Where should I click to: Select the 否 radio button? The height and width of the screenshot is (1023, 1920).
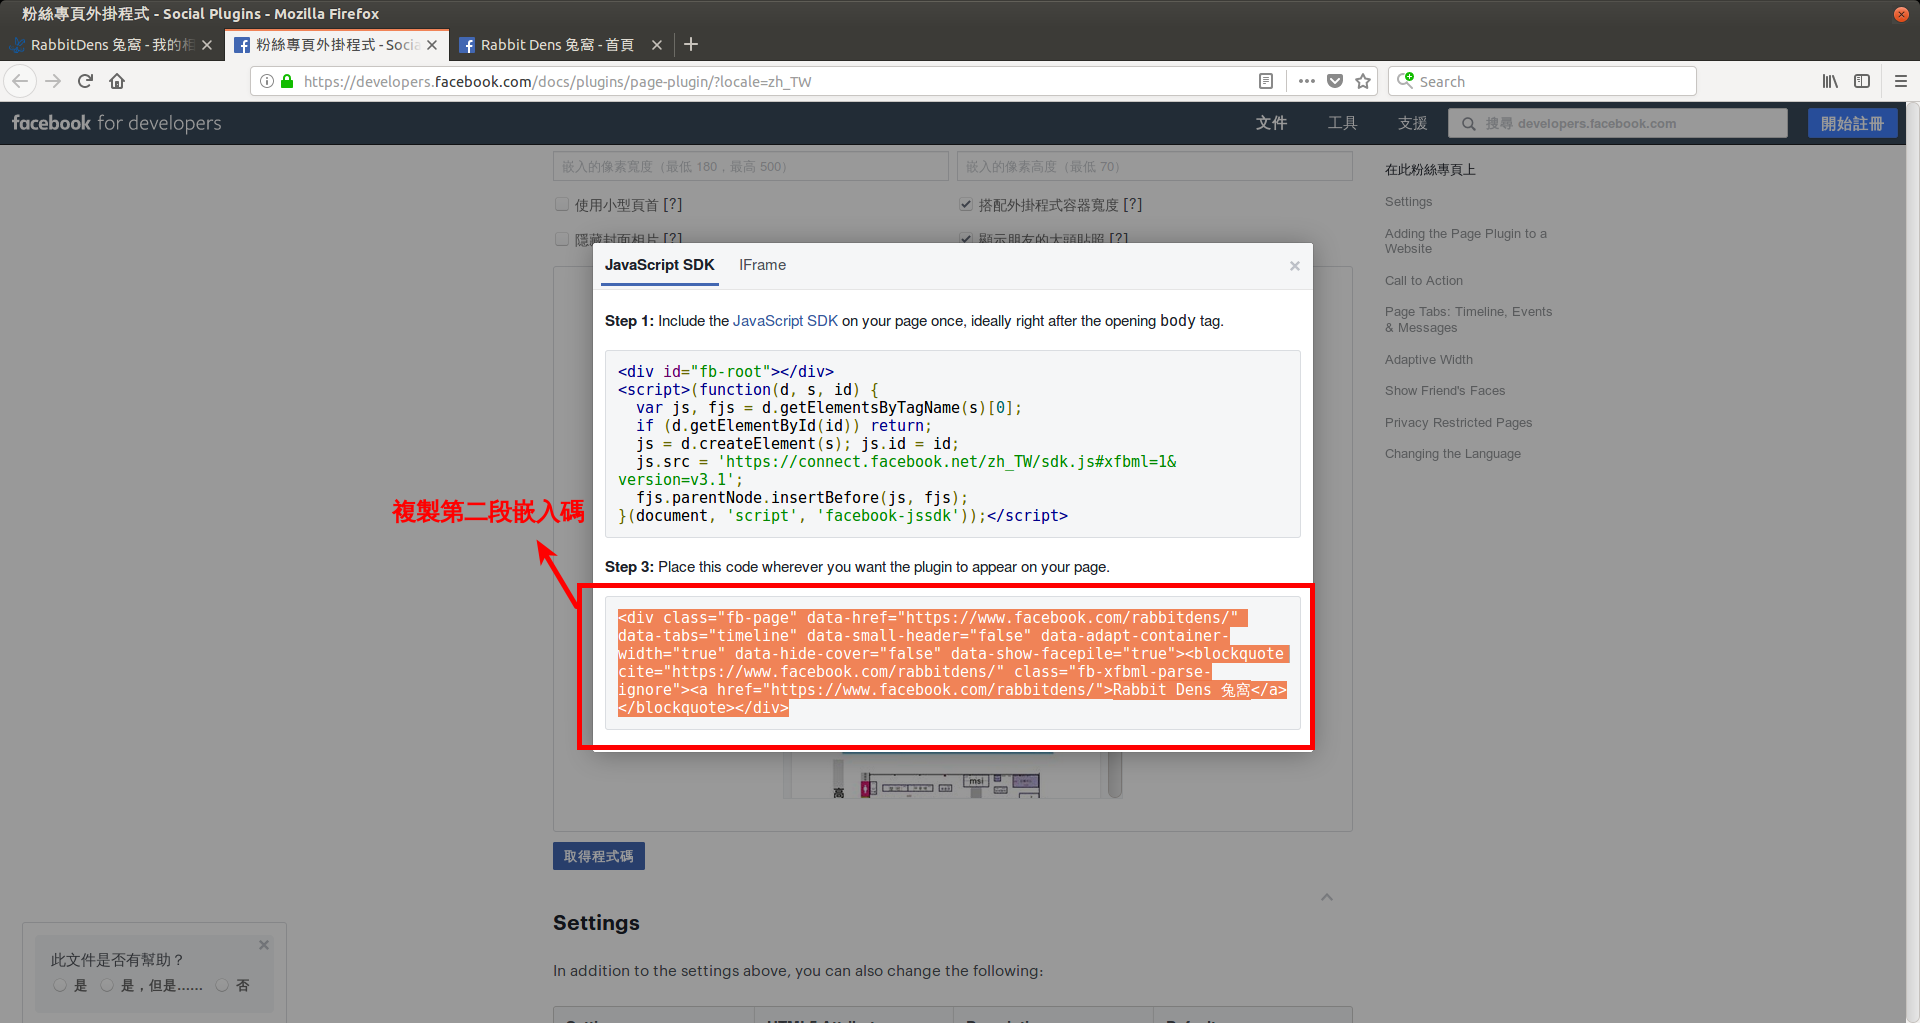coord(222,985)
